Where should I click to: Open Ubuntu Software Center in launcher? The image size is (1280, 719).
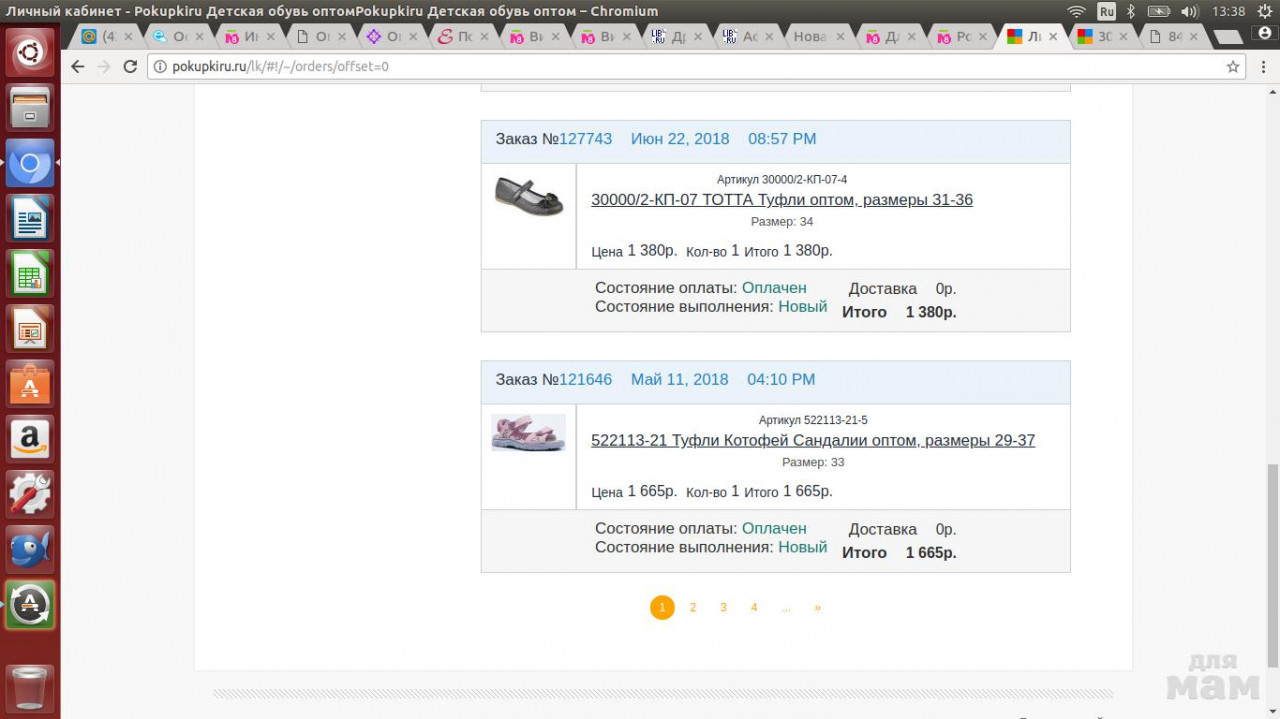30,384
